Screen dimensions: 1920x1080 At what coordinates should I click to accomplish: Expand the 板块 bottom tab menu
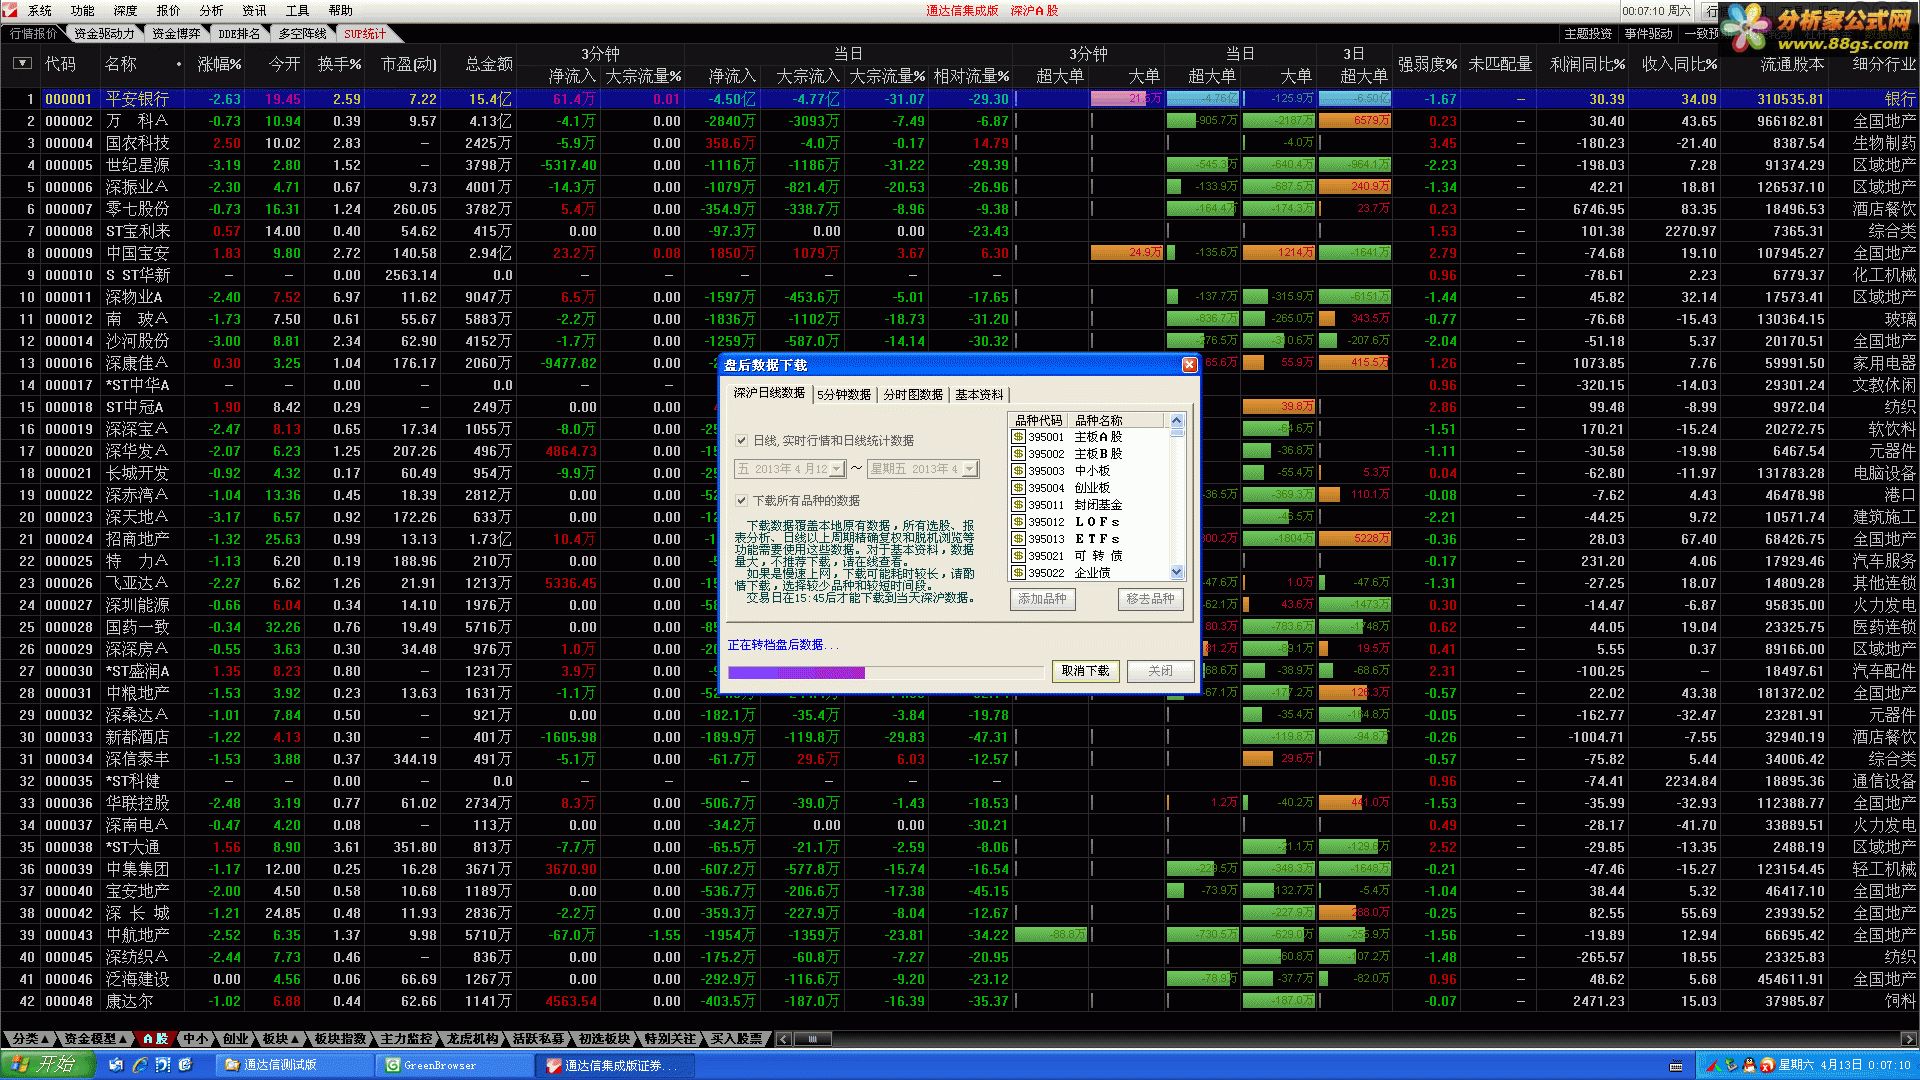click(x=281, y=1039)
